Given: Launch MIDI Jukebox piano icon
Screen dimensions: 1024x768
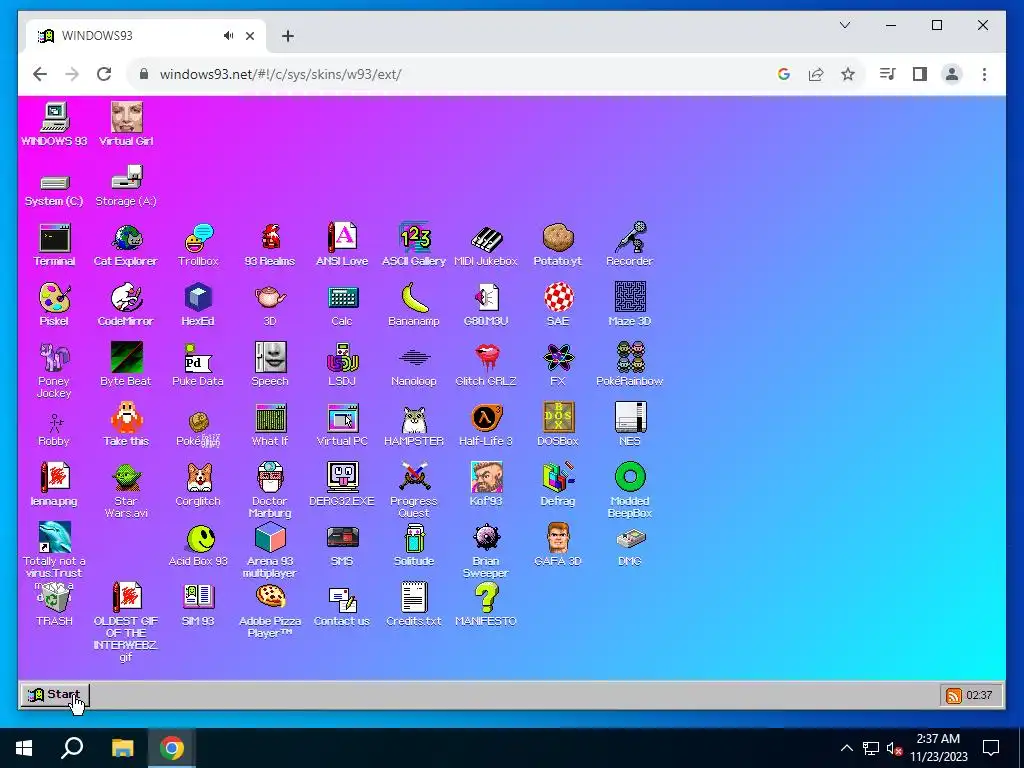Looking at the screenshot, I should 486,238.
